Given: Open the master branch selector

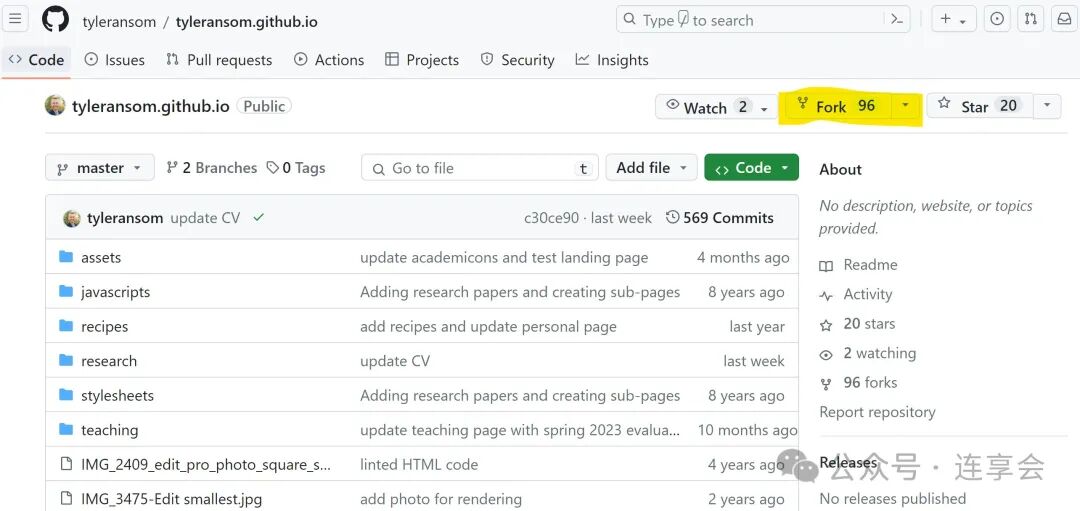Looking at the screenshot, I should click(x=100, y=167).
